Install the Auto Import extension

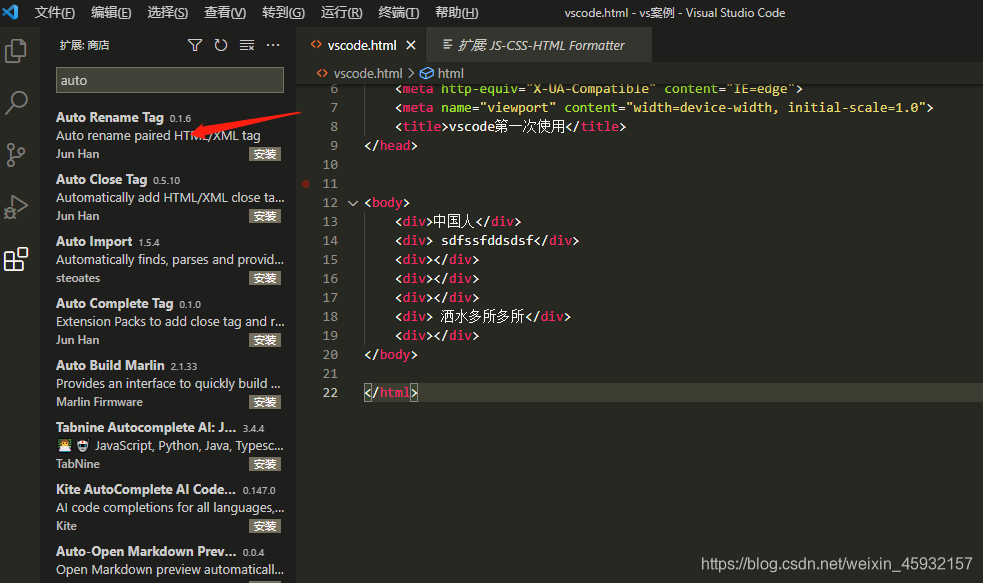pyautogui.click(x=265, y=278)
